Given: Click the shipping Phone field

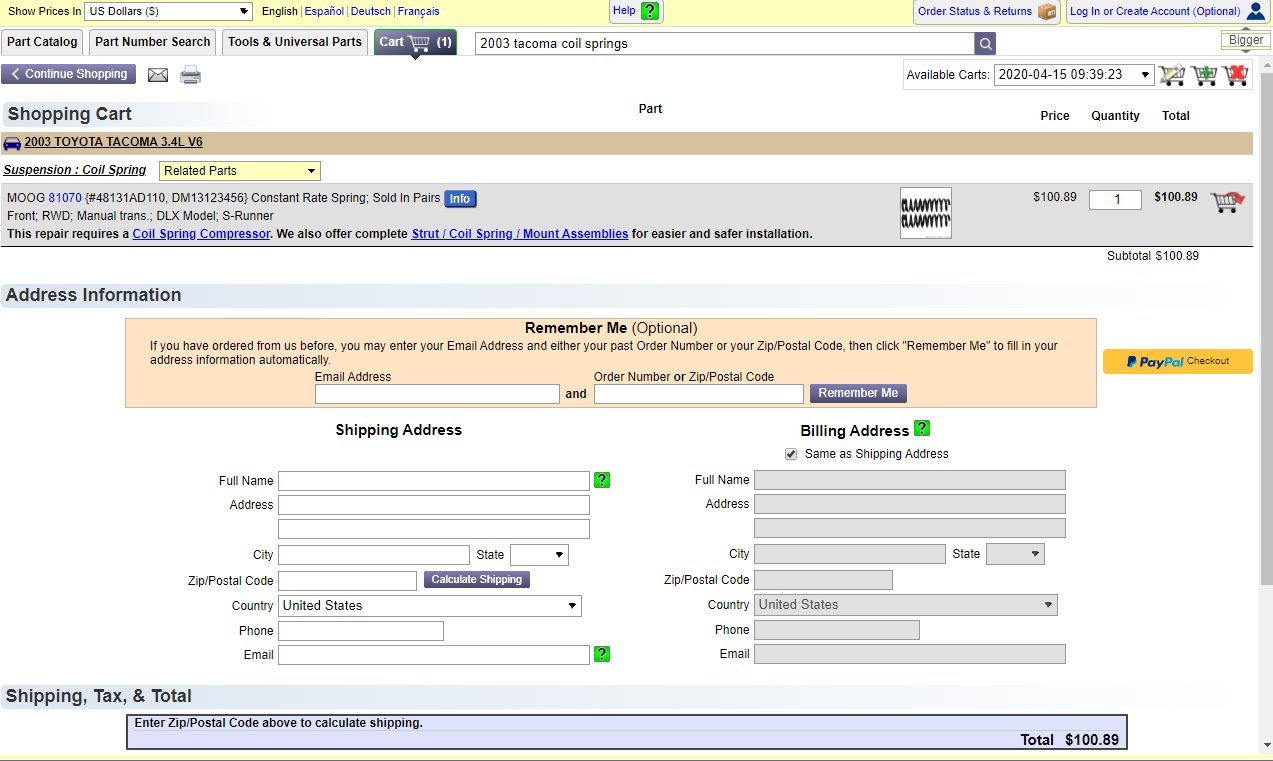Looking at the screenshot, I should pos(361,631).
